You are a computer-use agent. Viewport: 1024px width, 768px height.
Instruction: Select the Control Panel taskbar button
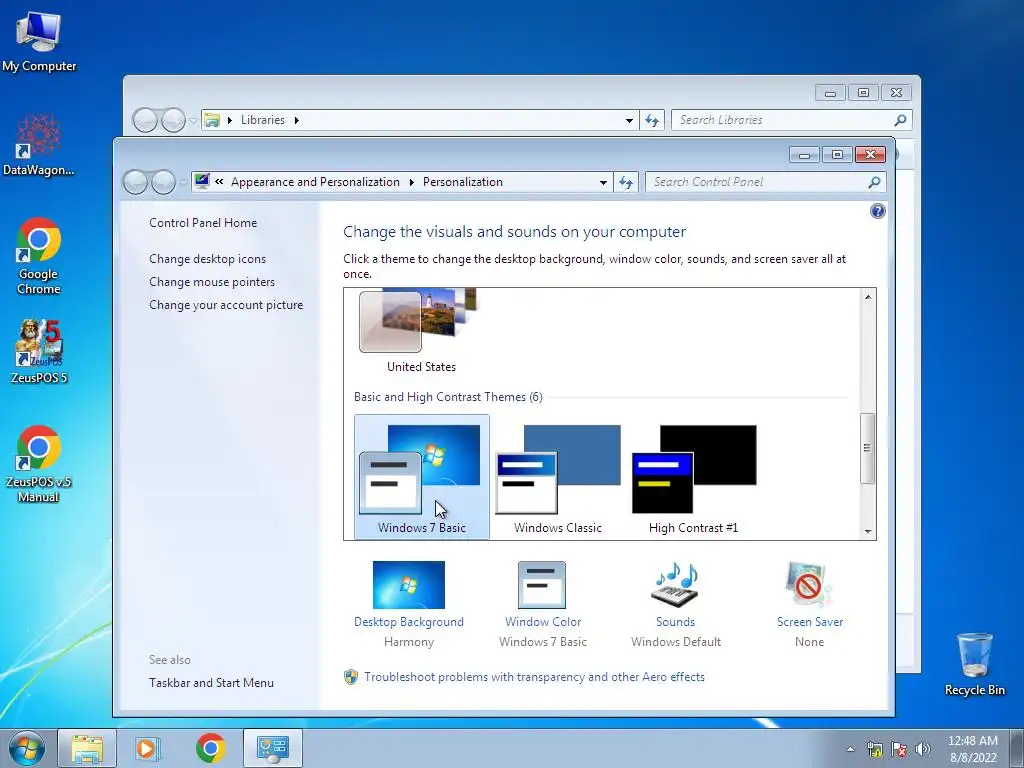pyautogui.click(x=272, y=748)
